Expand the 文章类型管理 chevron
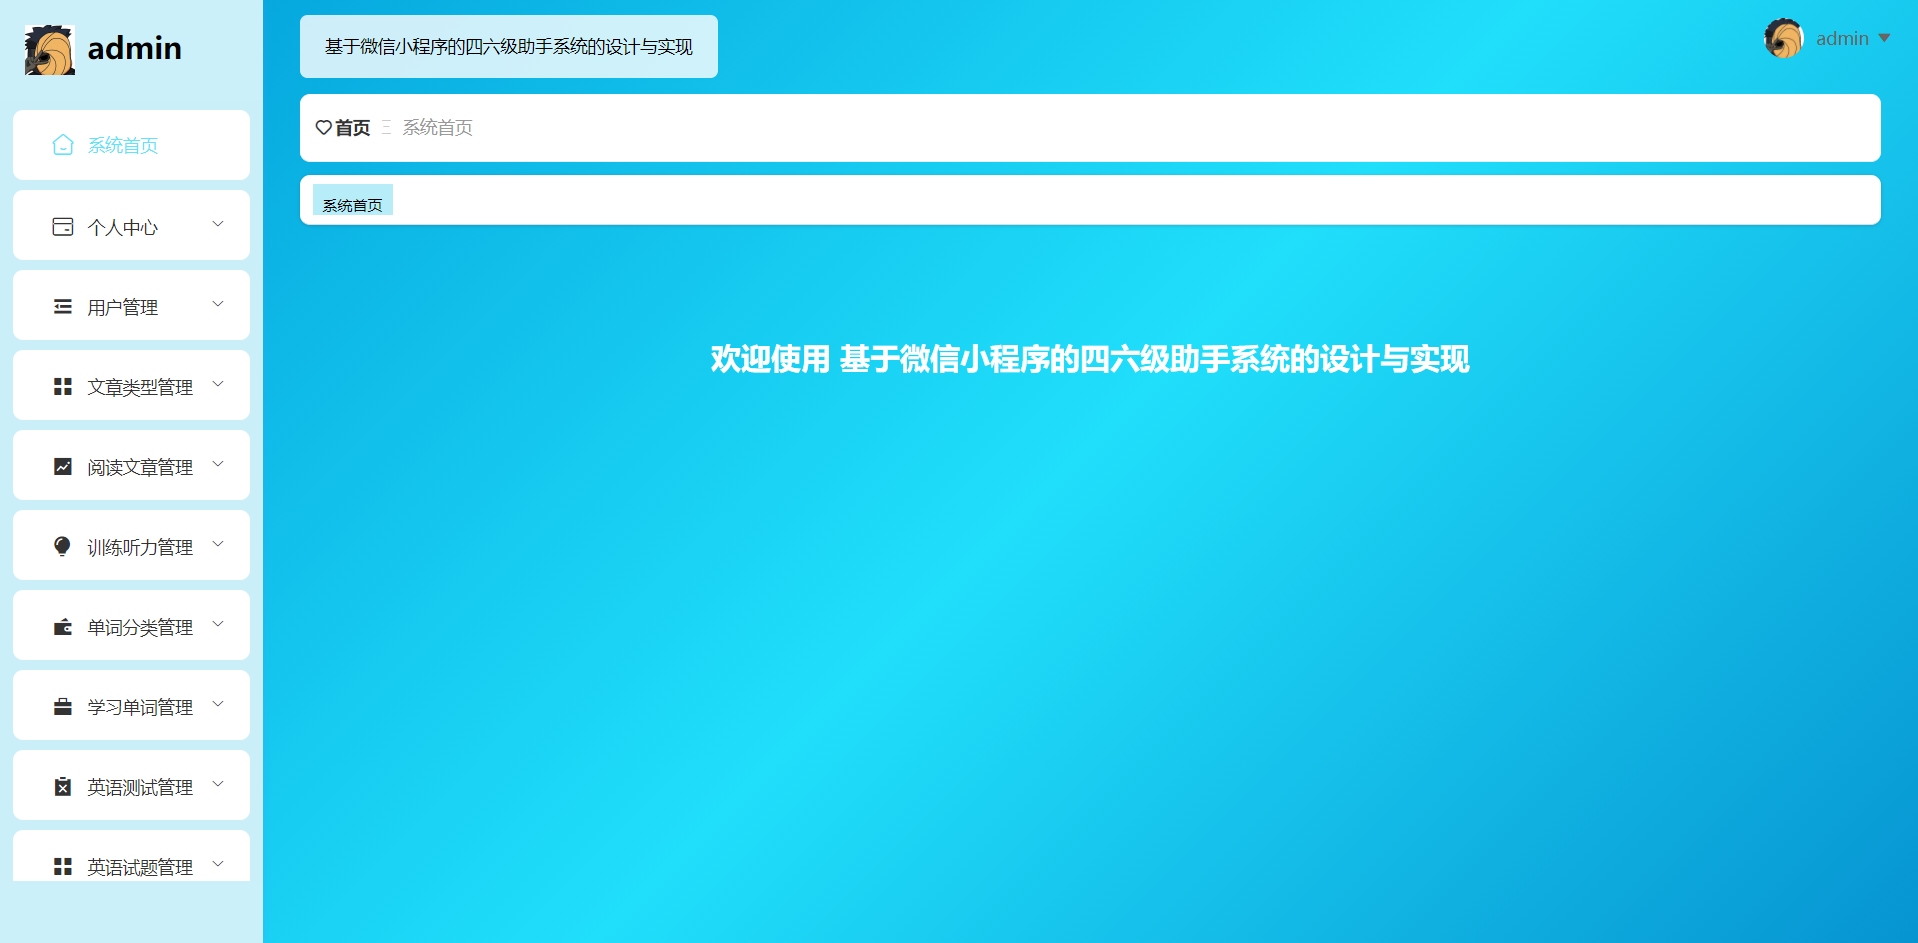This screenshot has width=1918, height=943. [218, 384]
